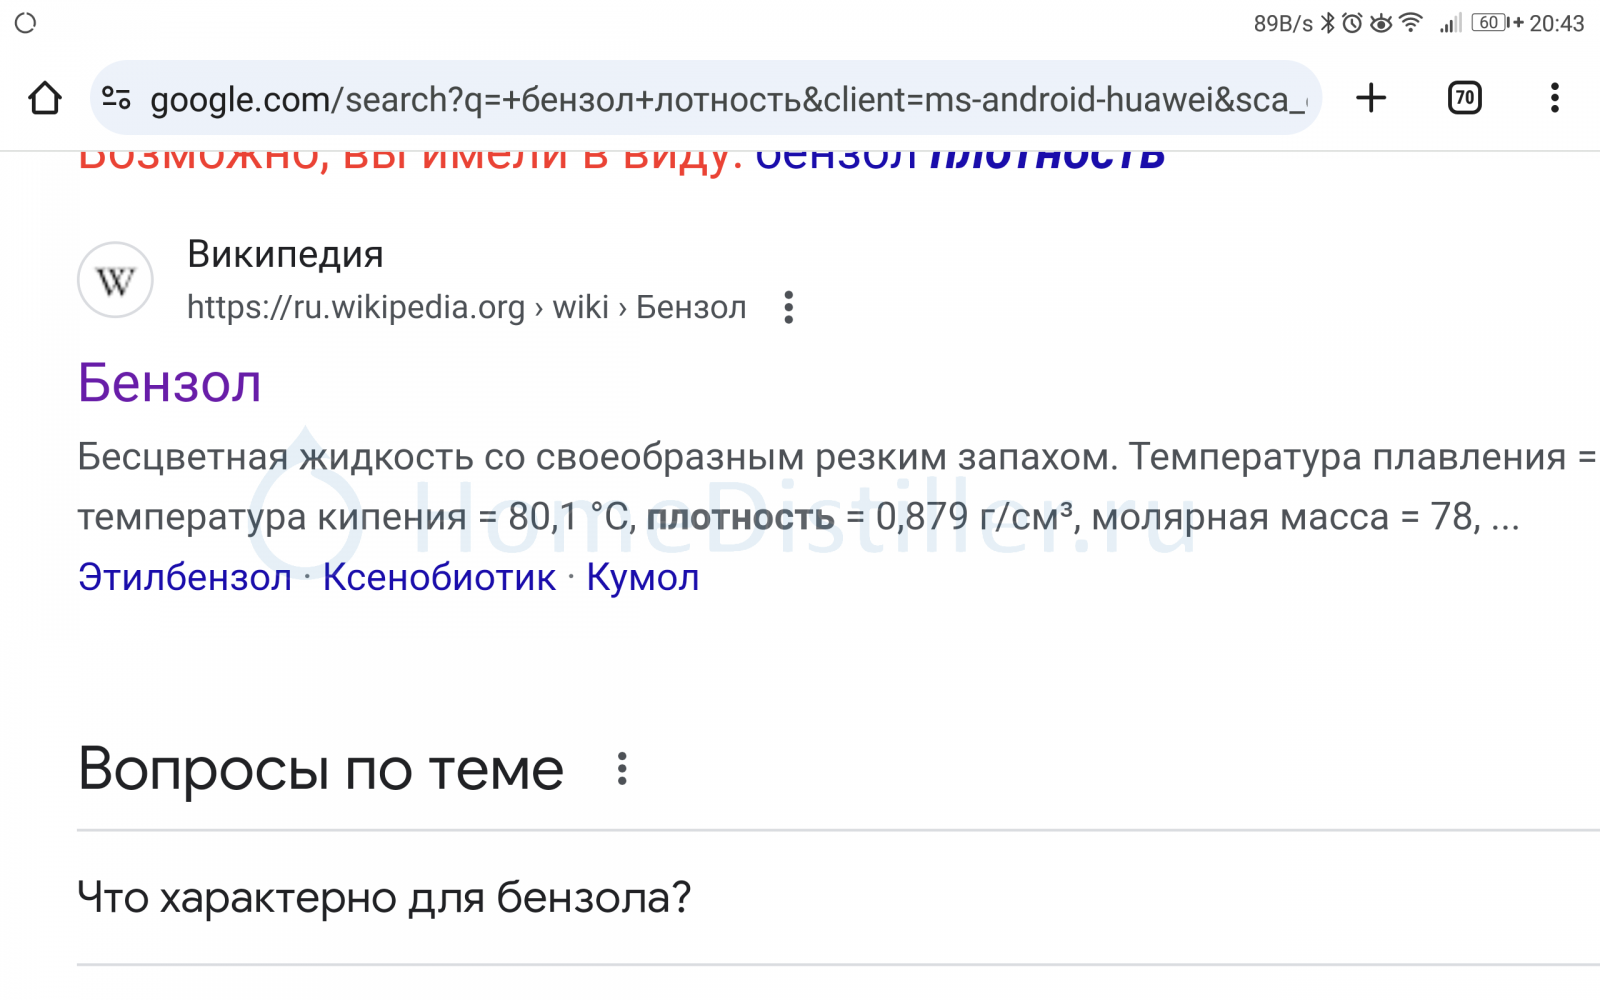The image size is (1600, 1000).
Task: Open a new tab with plus icon
Action: pos(1371,98)
